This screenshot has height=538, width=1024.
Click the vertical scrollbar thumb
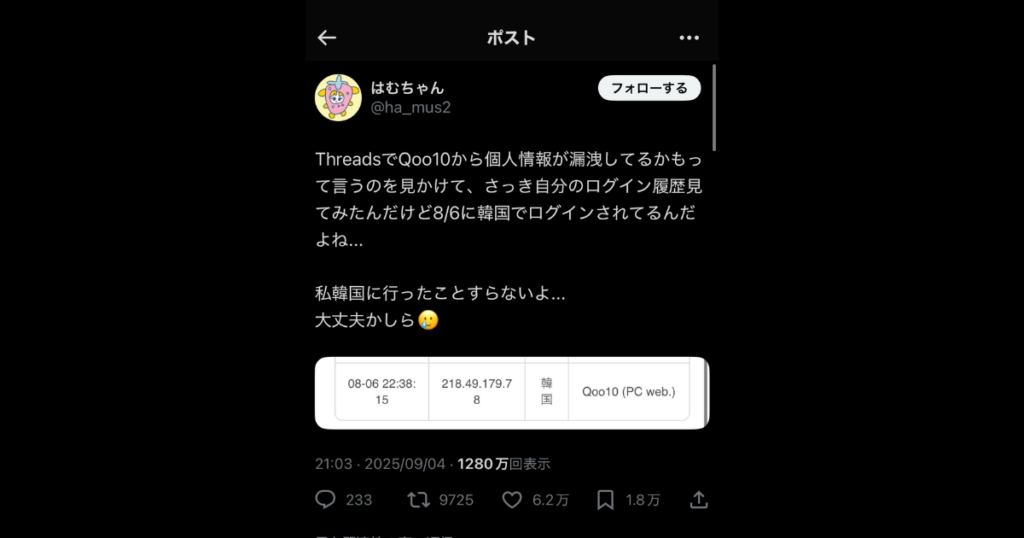[714, 108]
